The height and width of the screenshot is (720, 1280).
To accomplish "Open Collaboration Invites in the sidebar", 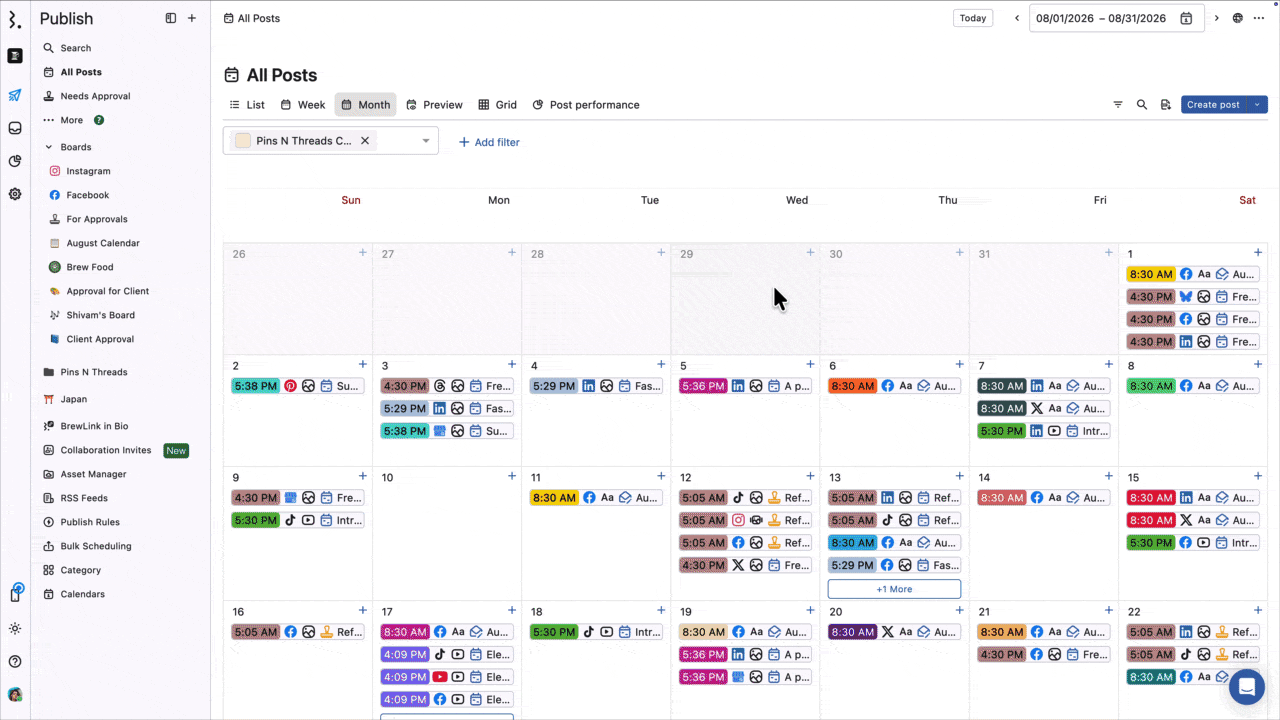I will coord(106,450).
